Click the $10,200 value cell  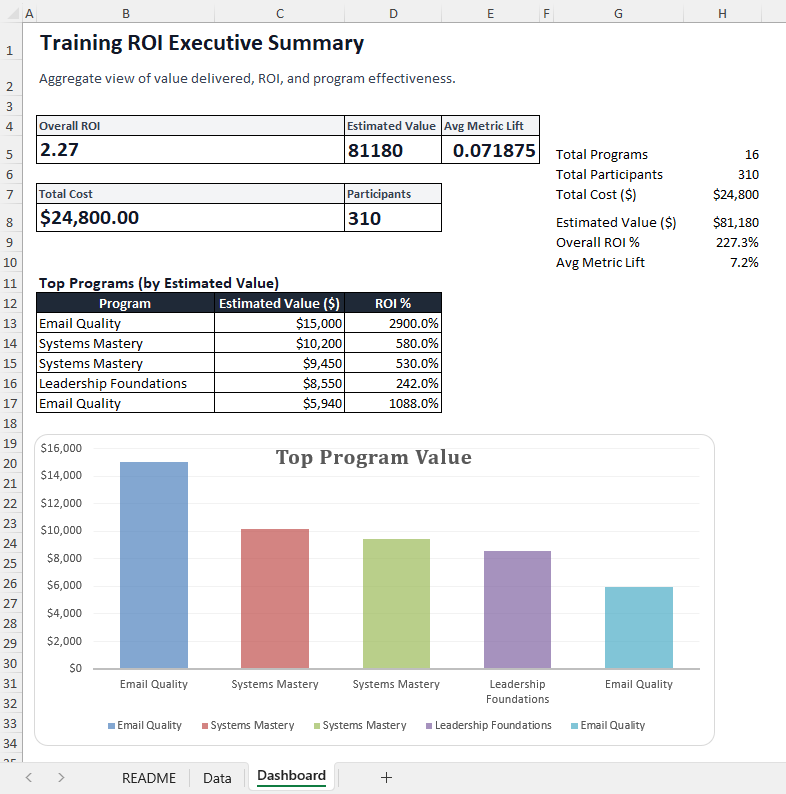coord(280,343)
